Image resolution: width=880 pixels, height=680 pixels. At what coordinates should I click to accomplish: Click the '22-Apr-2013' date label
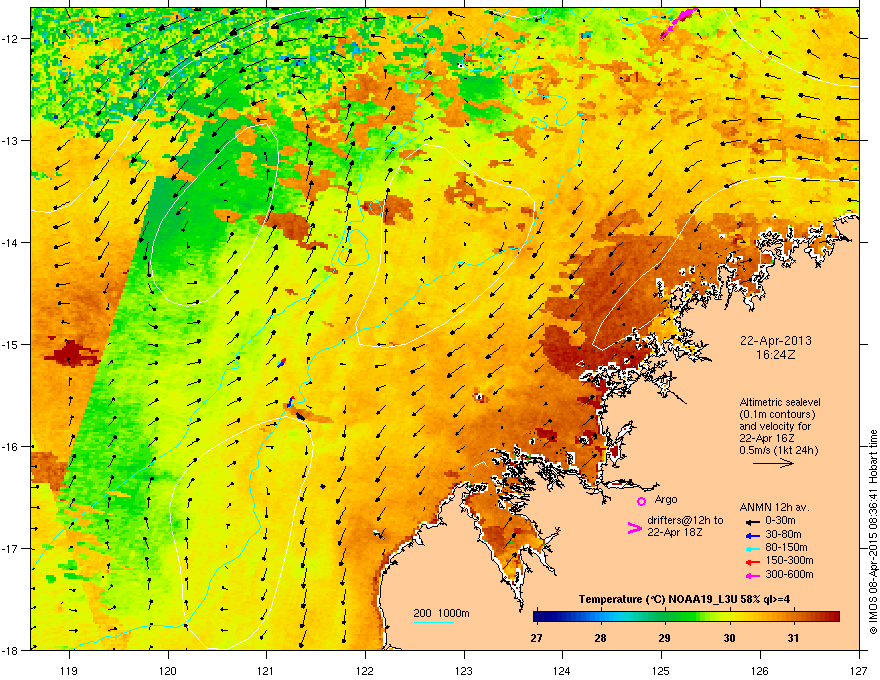click(x=776, y=341)
